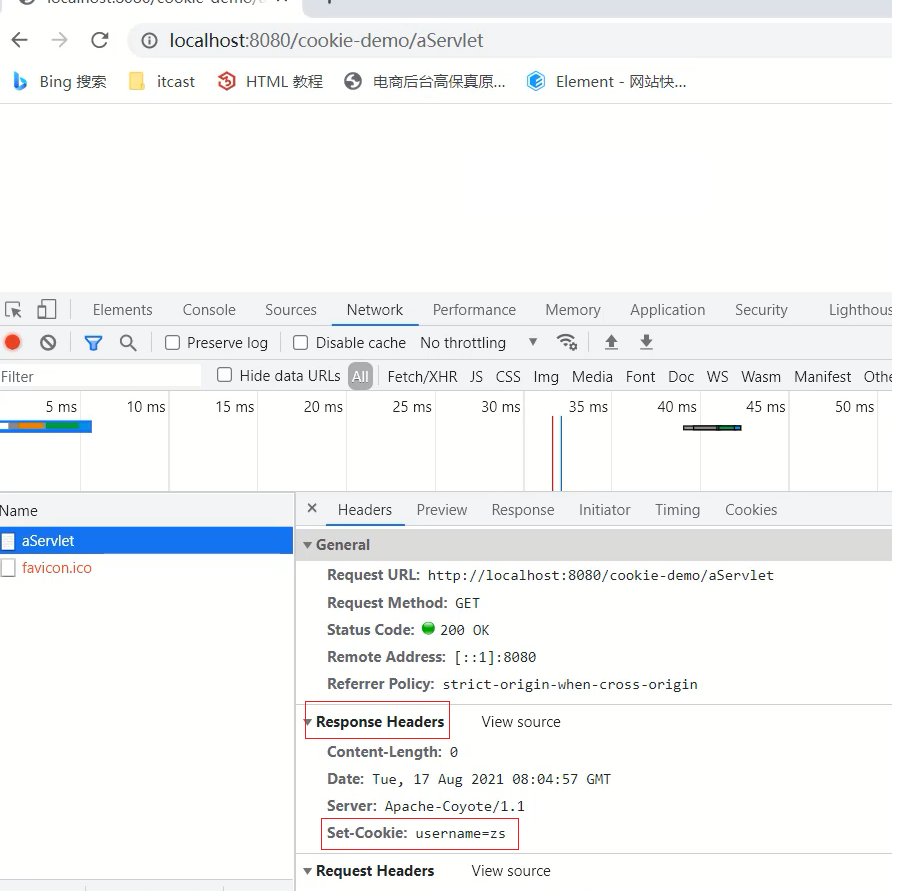Filter requests by Manifest
This screenshot has height=891, width=919.
[822, 376]
